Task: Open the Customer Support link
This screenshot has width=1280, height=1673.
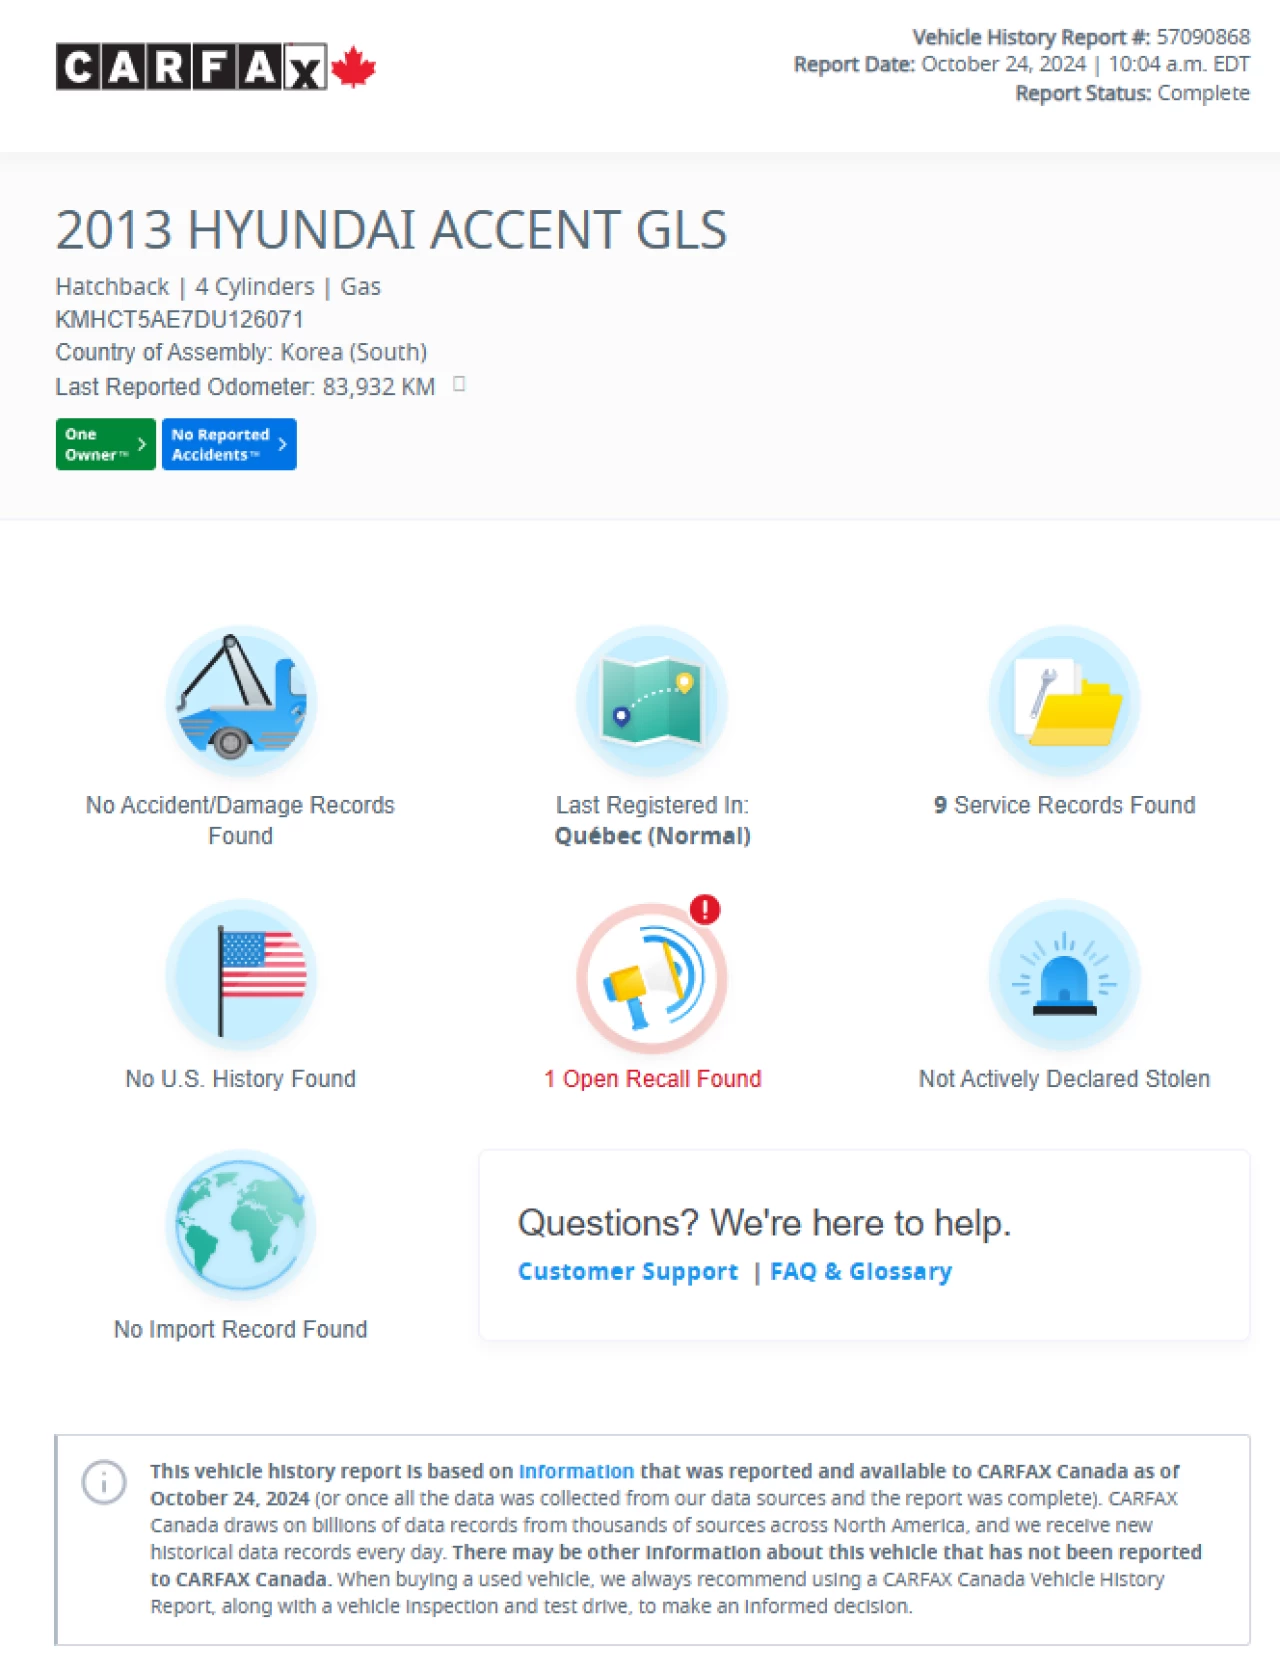Action: [x=628, y=1271]
